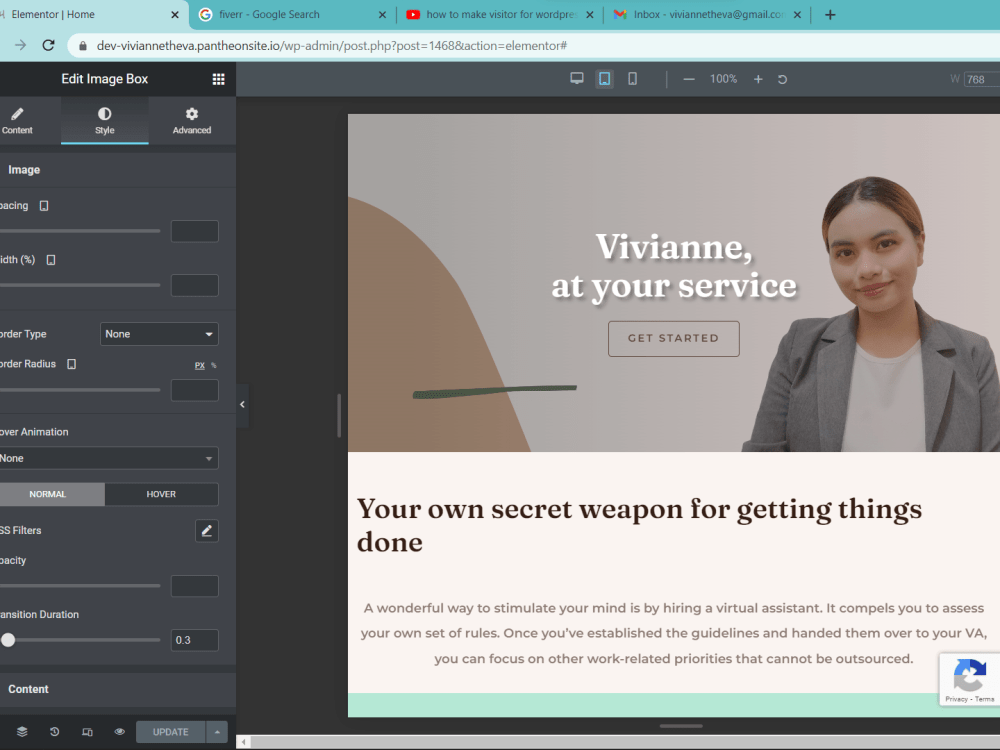Click the UPDATE button
The height and width of the screenshot is (750, 1000).
click(x=170, y=732)
